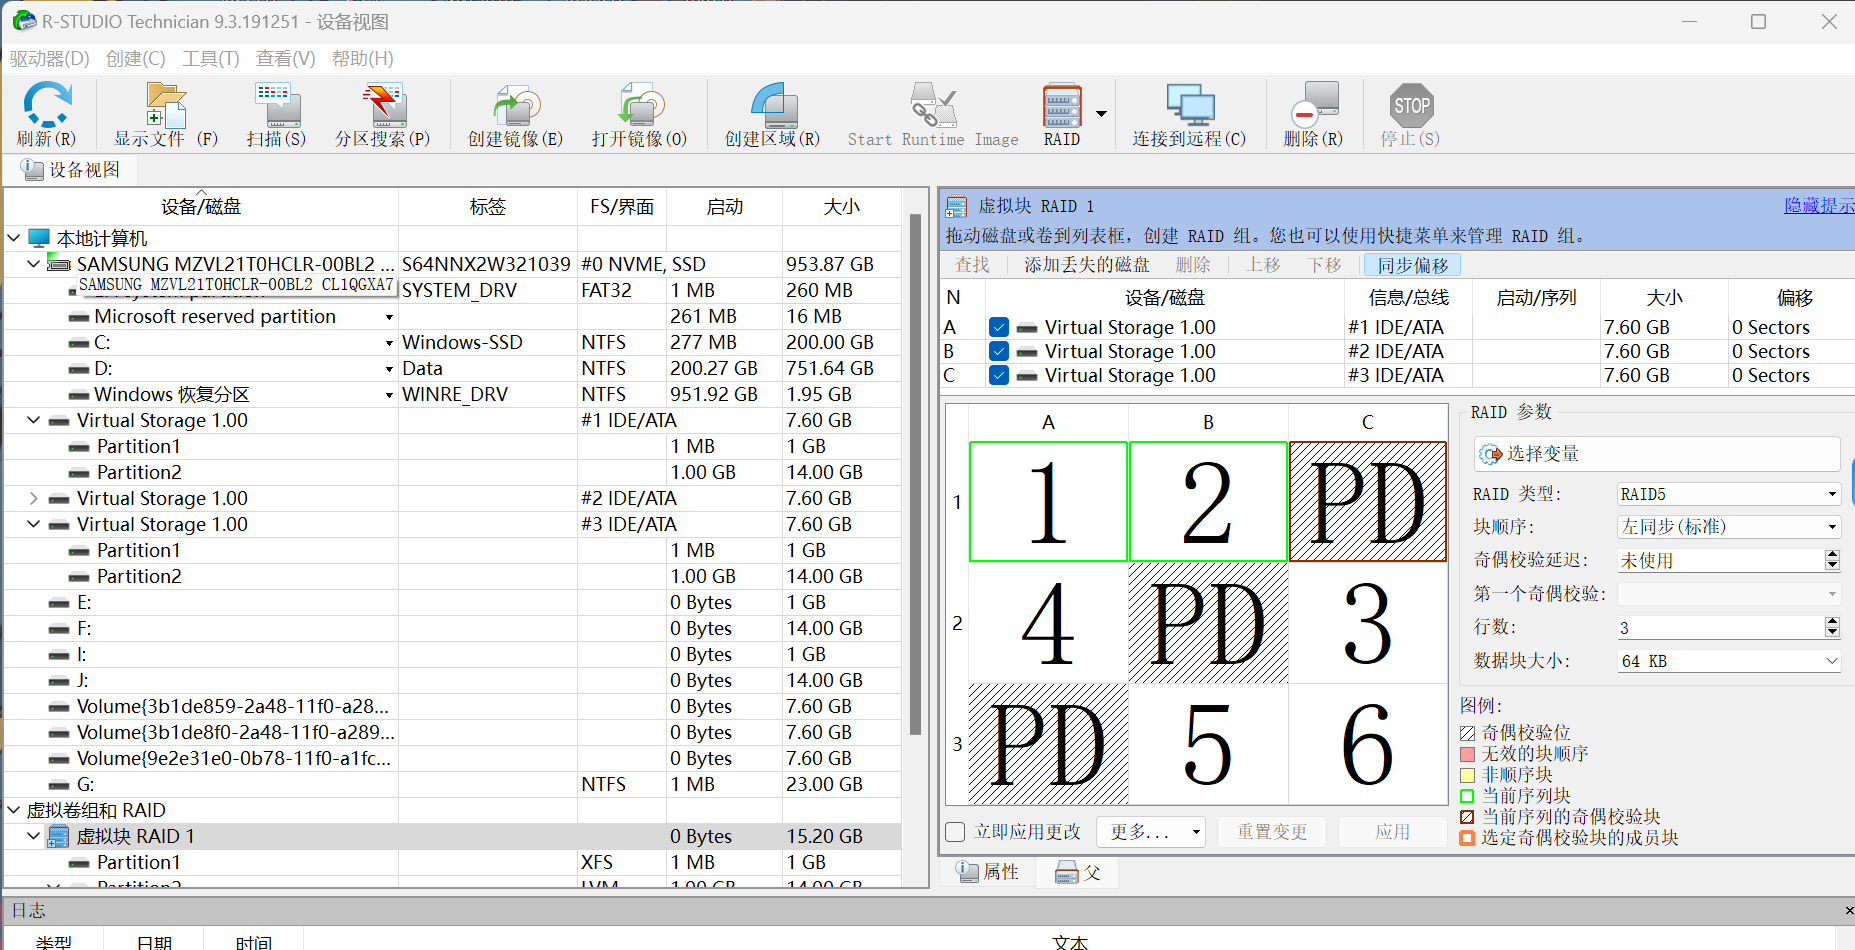Click the disk icon of row A
Screen dimensions: 1855x950
click(x=1026, y=328)
